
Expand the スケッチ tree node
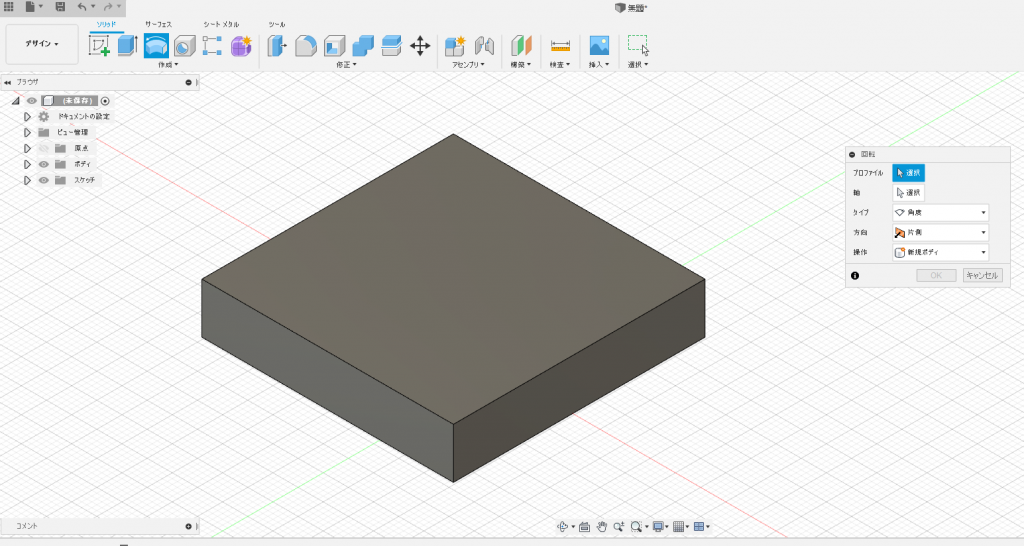point(27,180)
